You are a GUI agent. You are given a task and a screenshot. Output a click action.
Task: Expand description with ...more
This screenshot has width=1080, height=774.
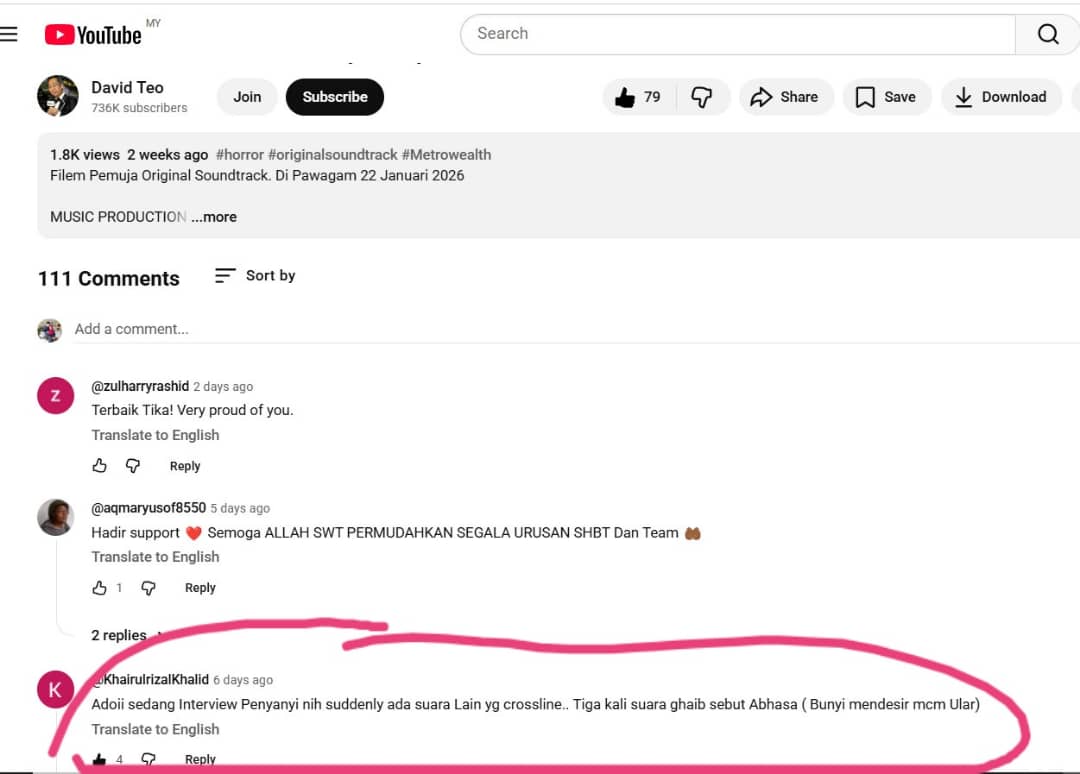214,217
